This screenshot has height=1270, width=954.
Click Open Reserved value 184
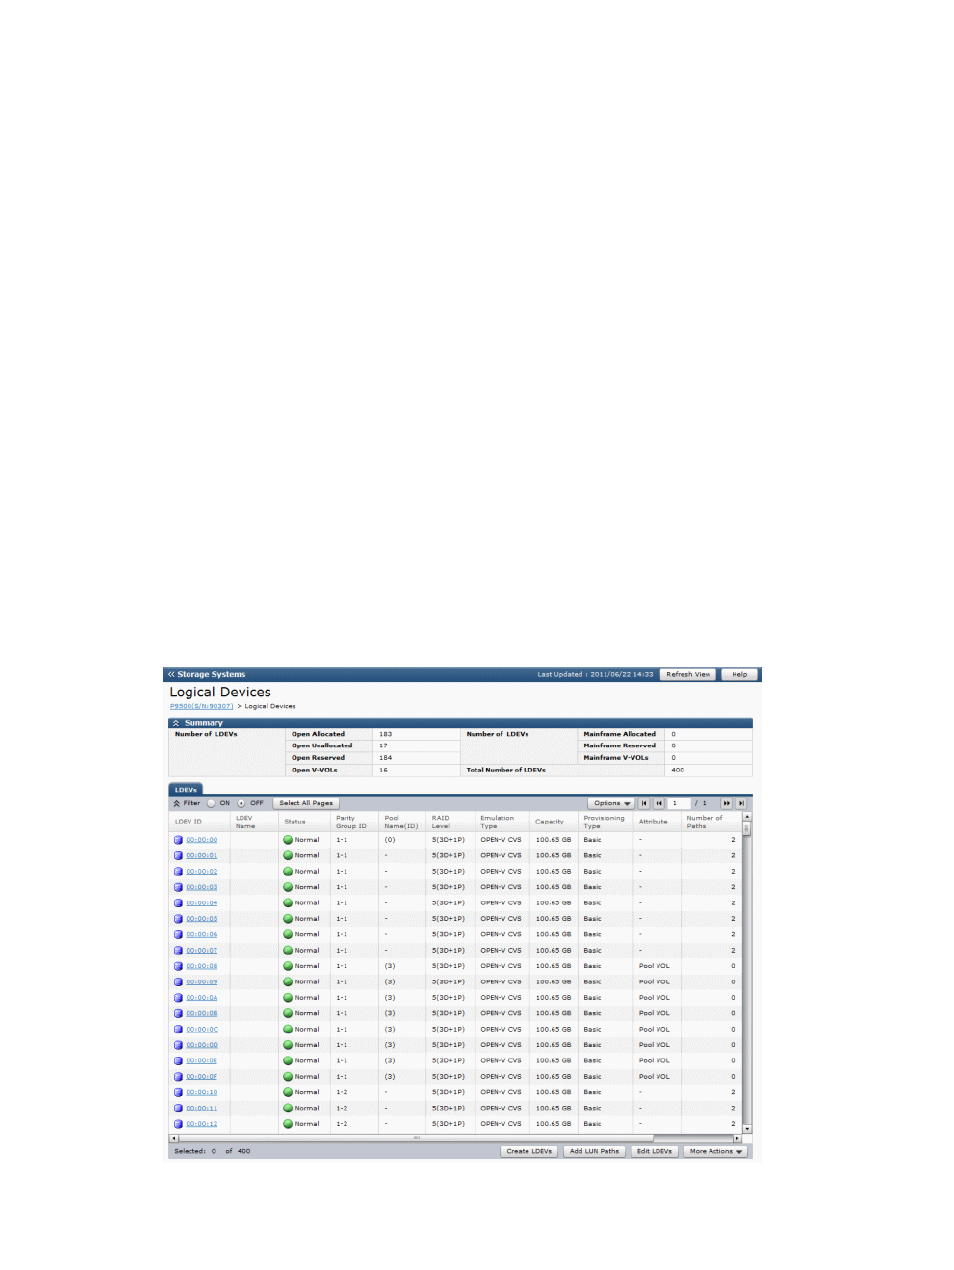pyautogui.click(x=385, y=758)
